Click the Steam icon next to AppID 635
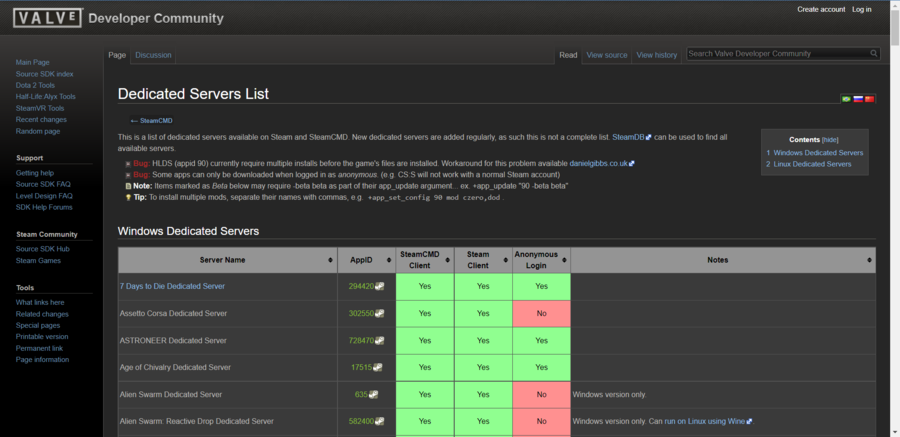Image resolution: width=900 pixels, height=437 pixels. pos(374,395)
